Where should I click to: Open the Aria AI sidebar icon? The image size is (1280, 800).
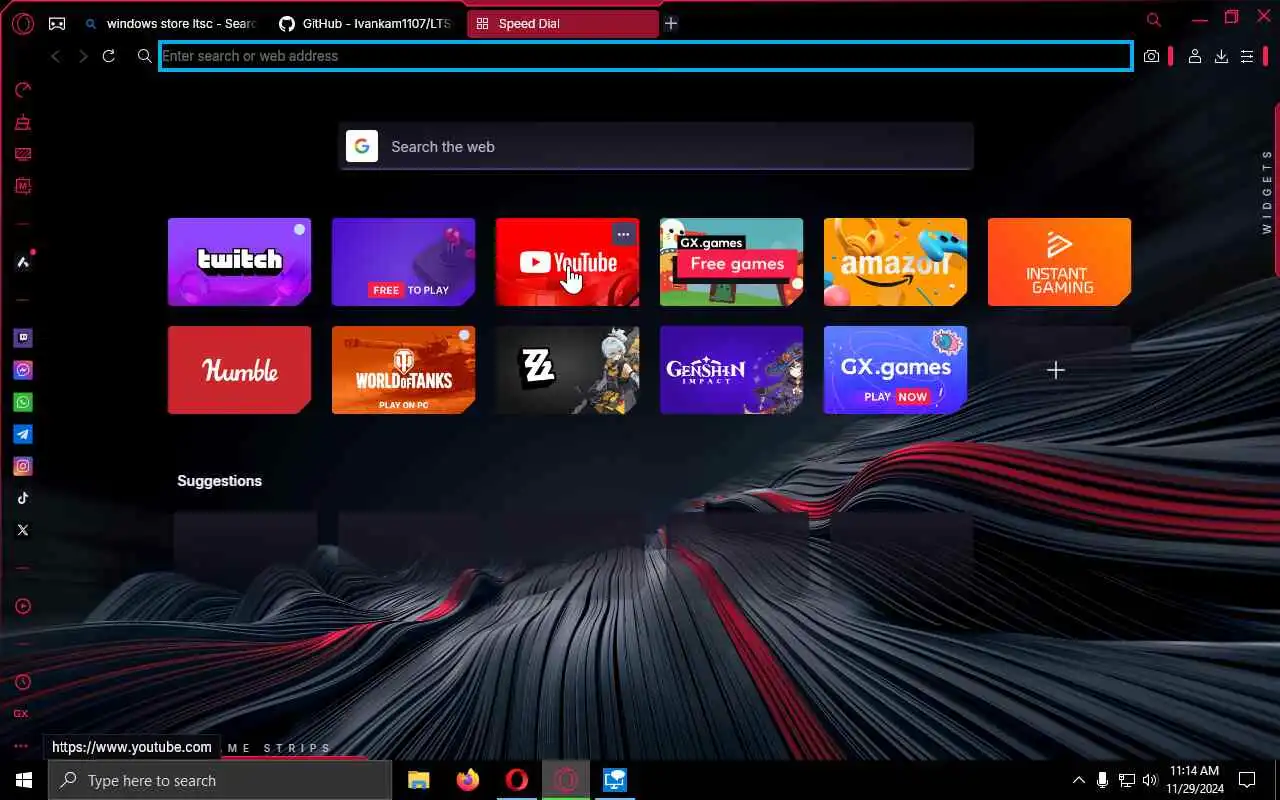pyautogui.click(x=23, y=262)
